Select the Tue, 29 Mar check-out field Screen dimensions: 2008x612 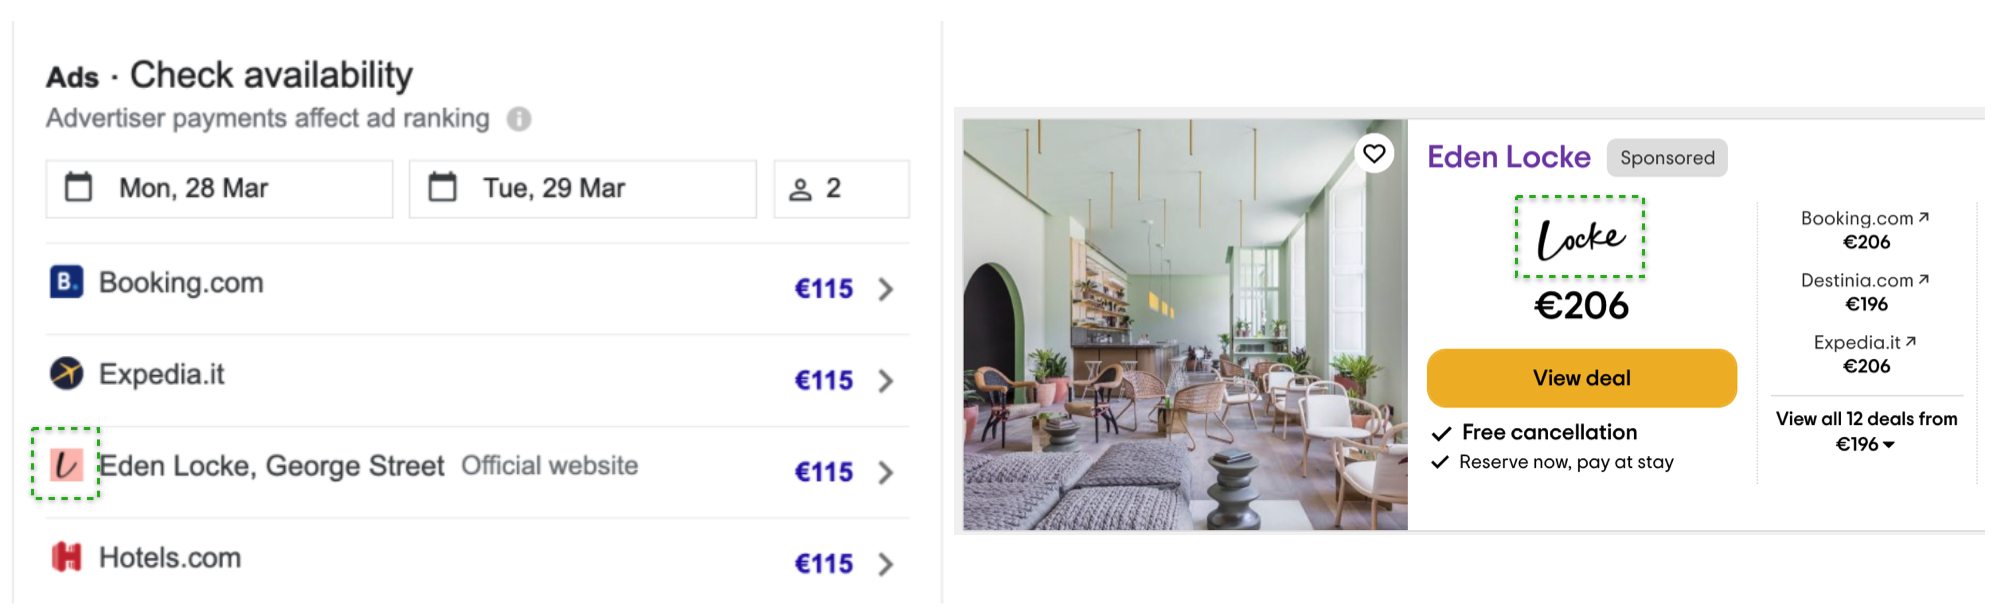pos(583,188)
